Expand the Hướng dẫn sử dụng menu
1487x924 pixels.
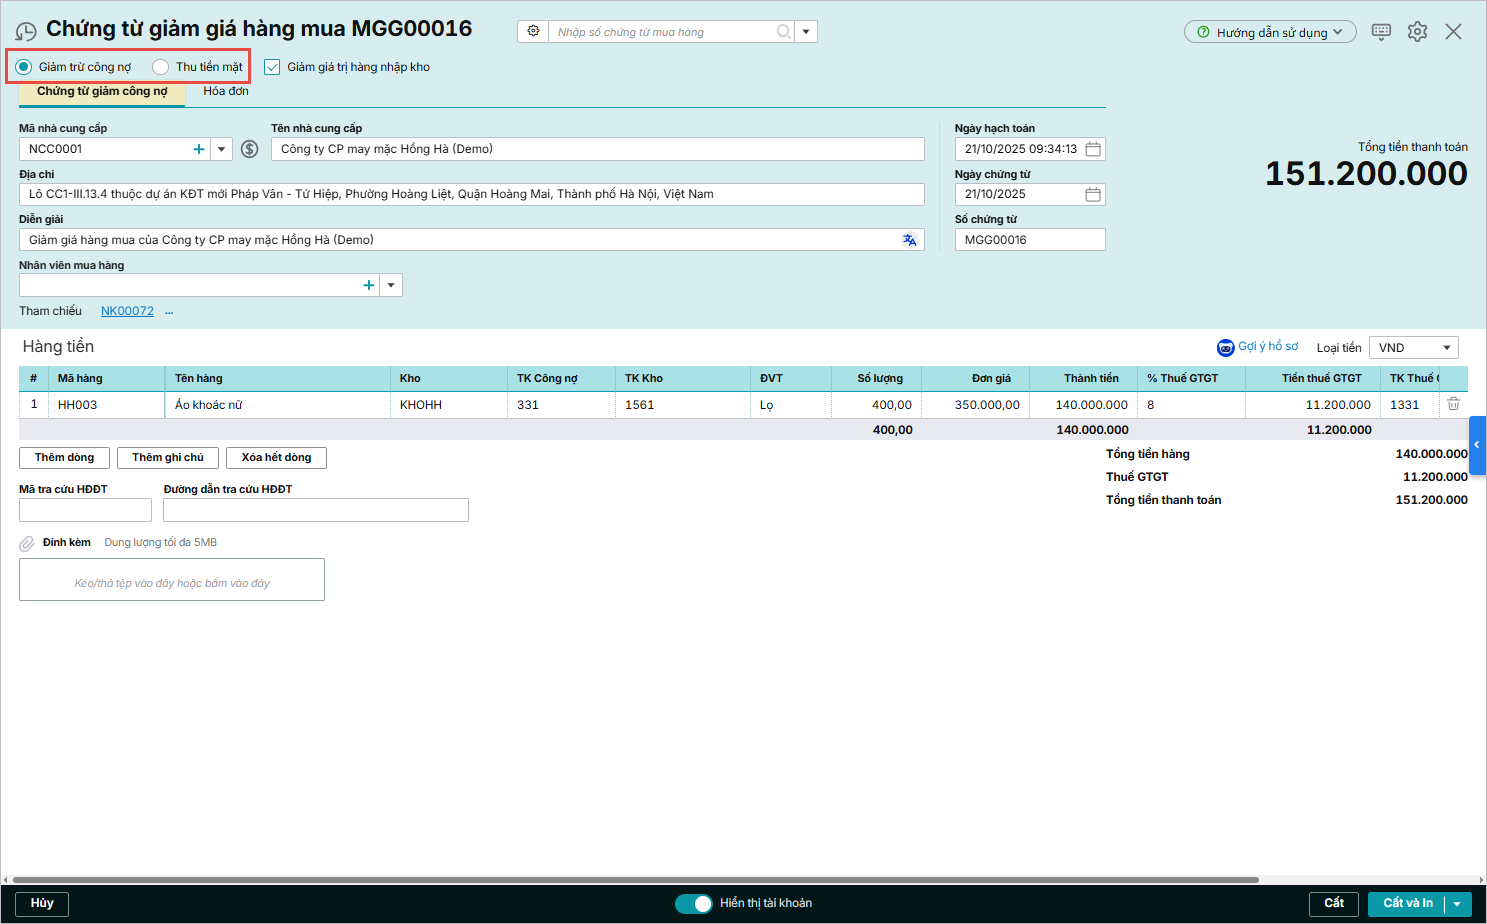[x=1270, y=32]
